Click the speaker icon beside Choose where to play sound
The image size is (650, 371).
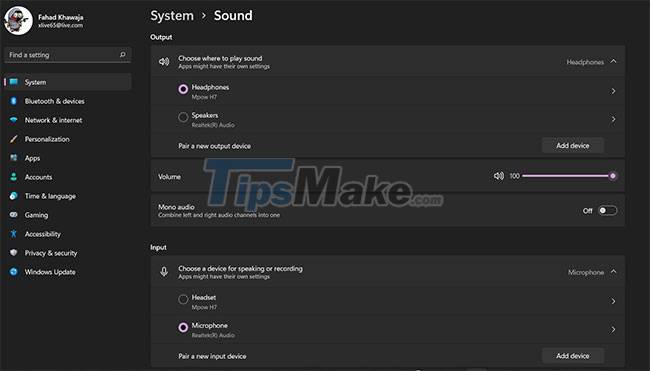click(x=164, y=62)
